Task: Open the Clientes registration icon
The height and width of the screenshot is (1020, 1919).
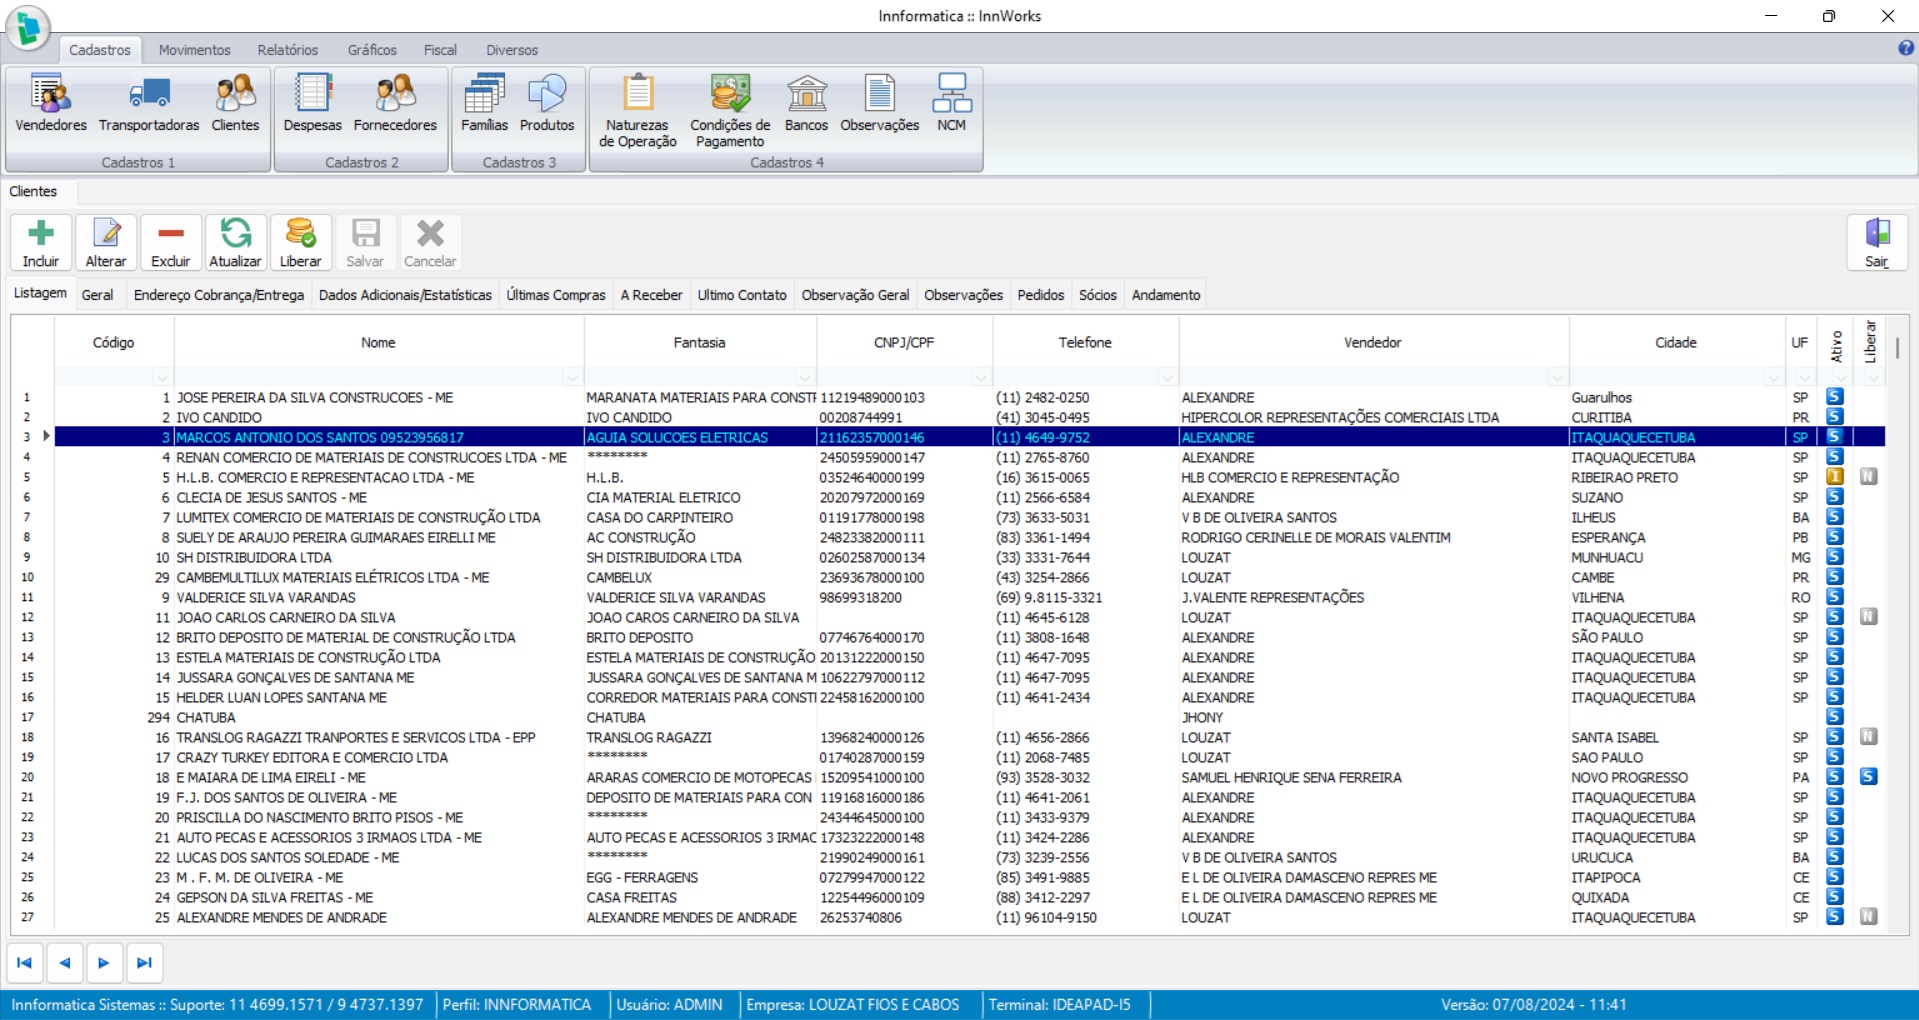Action: (235, 105)
